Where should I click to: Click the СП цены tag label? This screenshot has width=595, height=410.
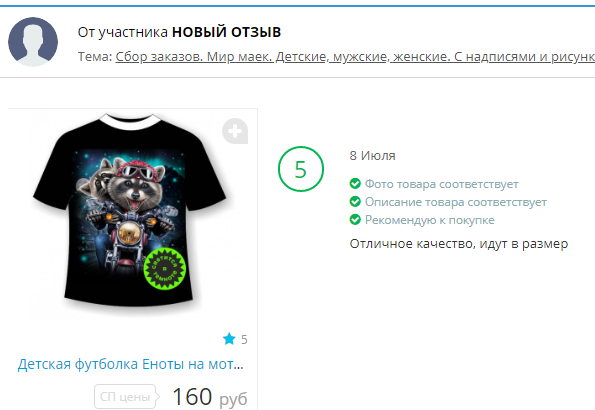point(125,397)
